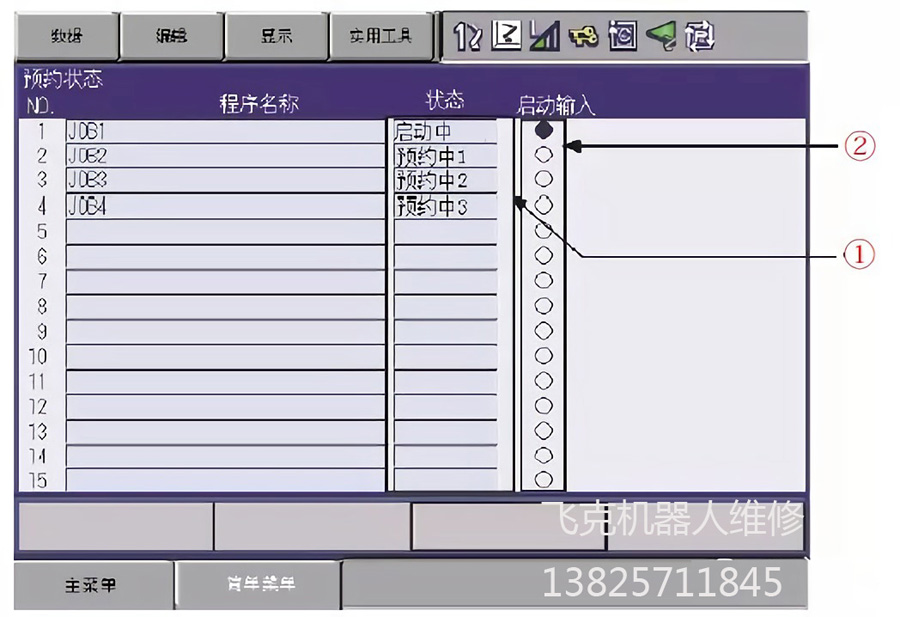The height and width of the screenshot is (617, 900).
Task: Open the 实用工具 menu
Action: pyautogui.click(x=381, y=36)
